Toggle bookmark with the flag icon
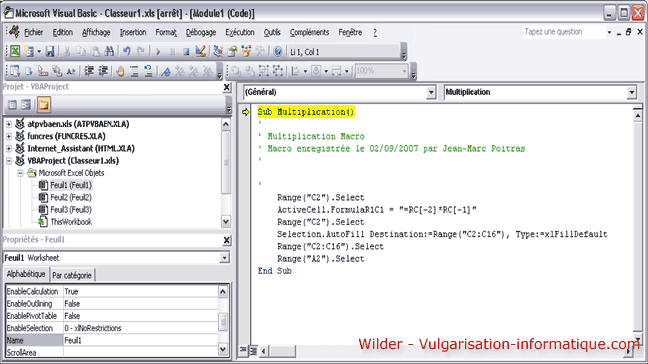Screen dimensions: 648x364 (x=166, y=71)
